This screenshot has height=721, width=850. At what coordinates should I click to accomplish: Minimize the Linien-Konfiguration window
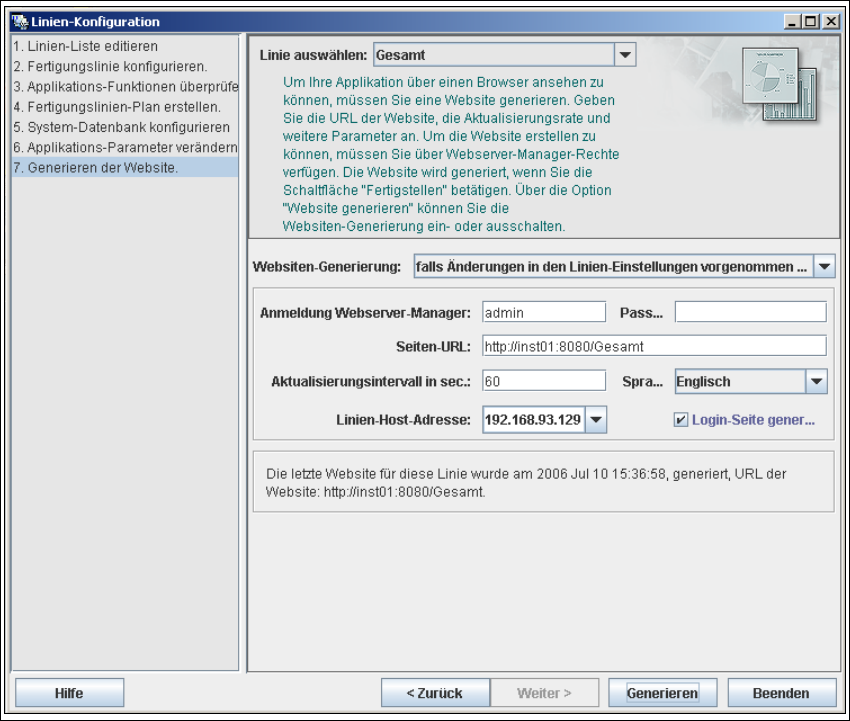[792, 22]
